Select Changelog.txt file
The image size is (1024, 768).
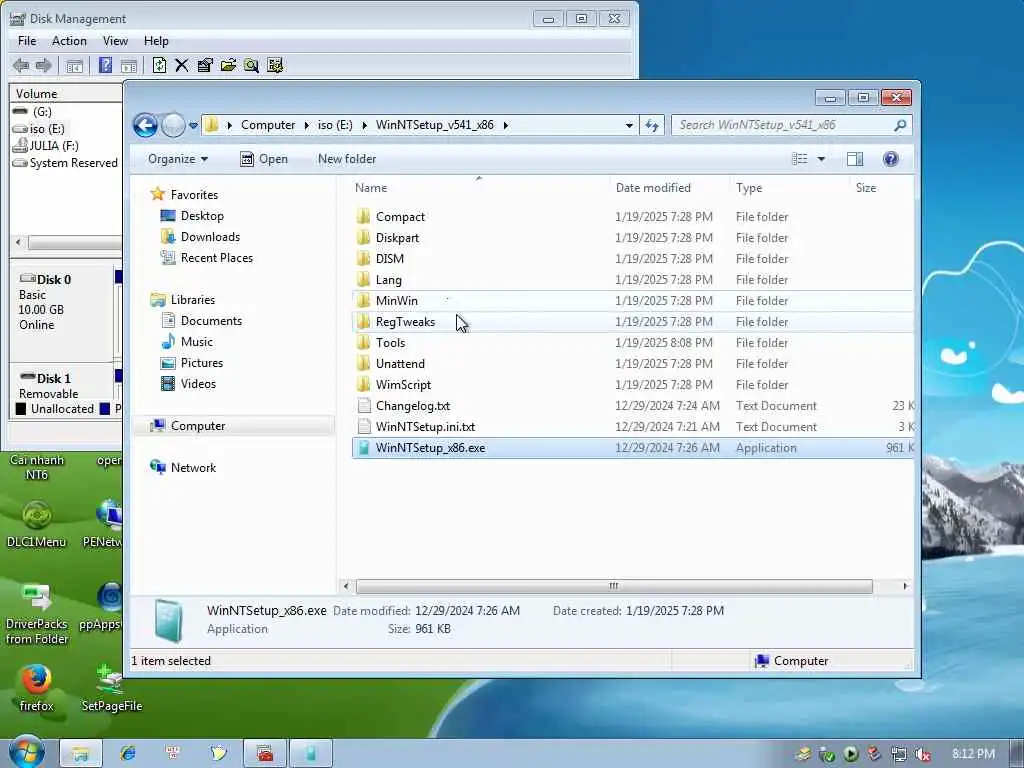[x=632, y=406]
